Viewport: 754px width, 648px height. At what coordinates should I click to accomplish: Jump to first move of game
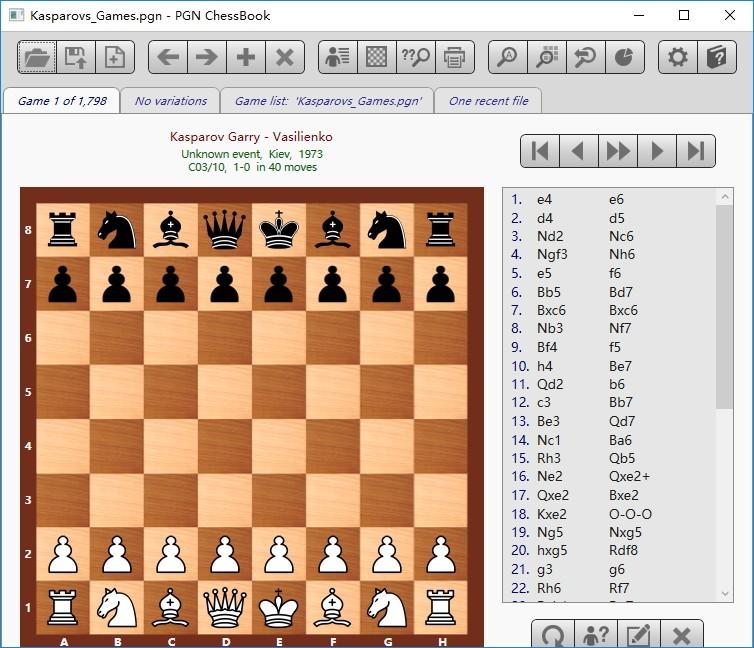tap(540, 151)
